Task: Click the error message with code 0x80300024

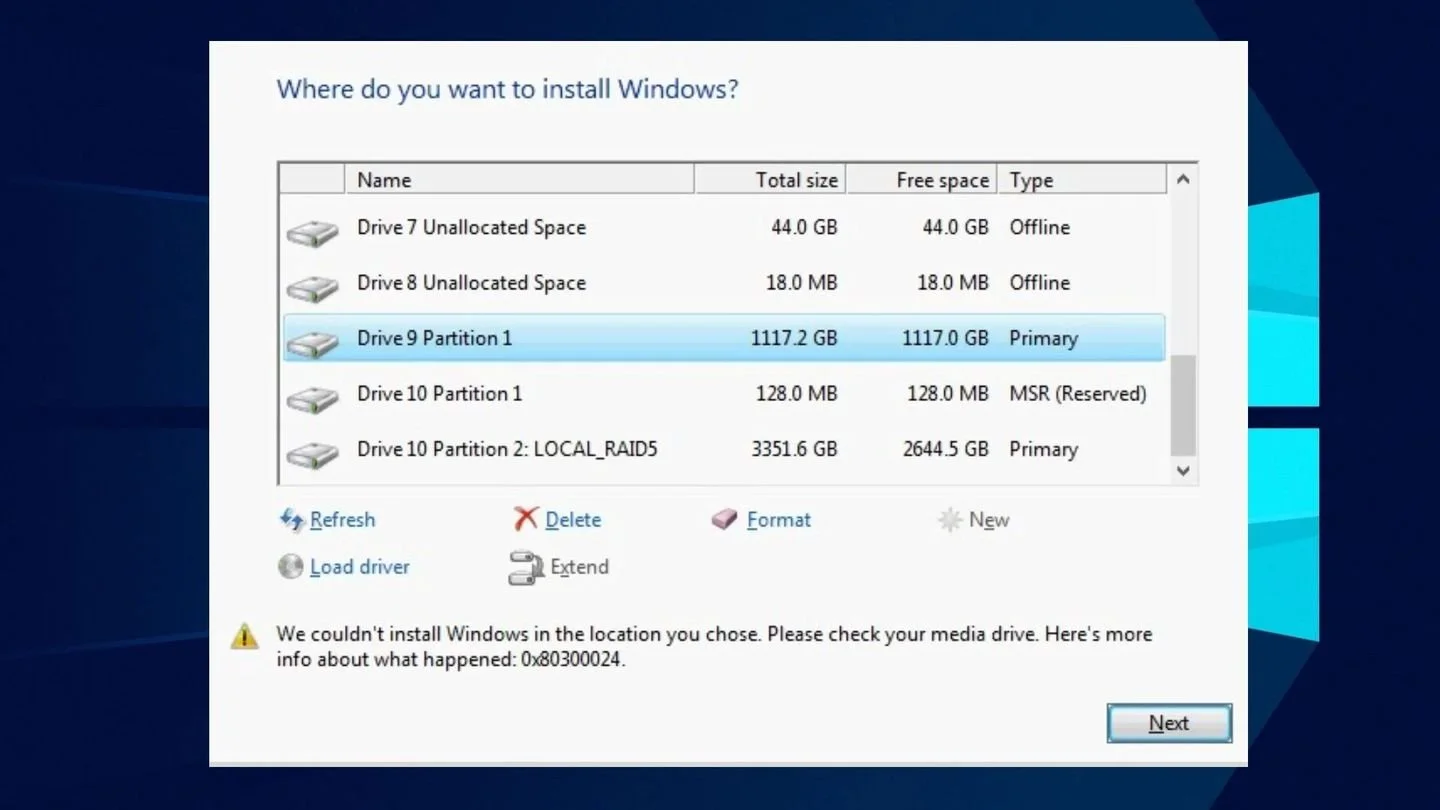Action: point(714,647)
